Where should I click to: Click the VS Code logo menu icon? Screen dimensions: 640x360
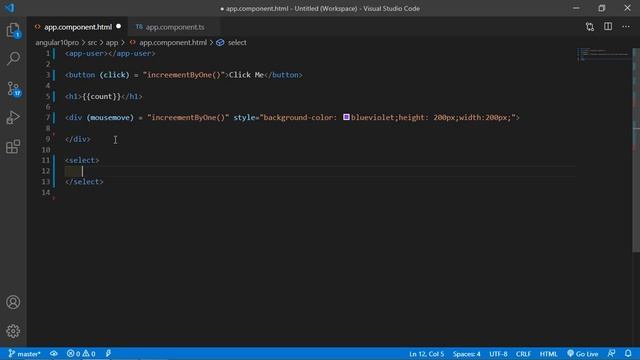point(9,8)
